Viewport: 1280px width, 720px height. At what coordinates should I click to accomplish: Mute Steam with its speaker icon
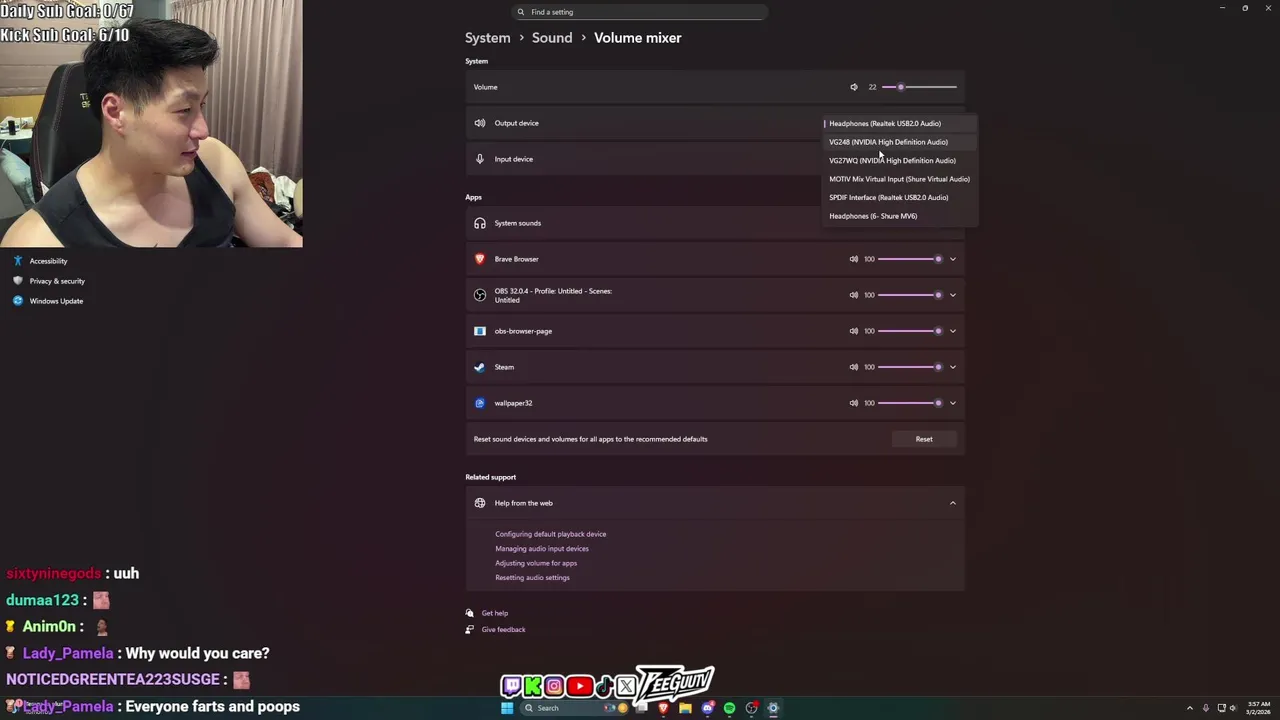click(854, 367)
